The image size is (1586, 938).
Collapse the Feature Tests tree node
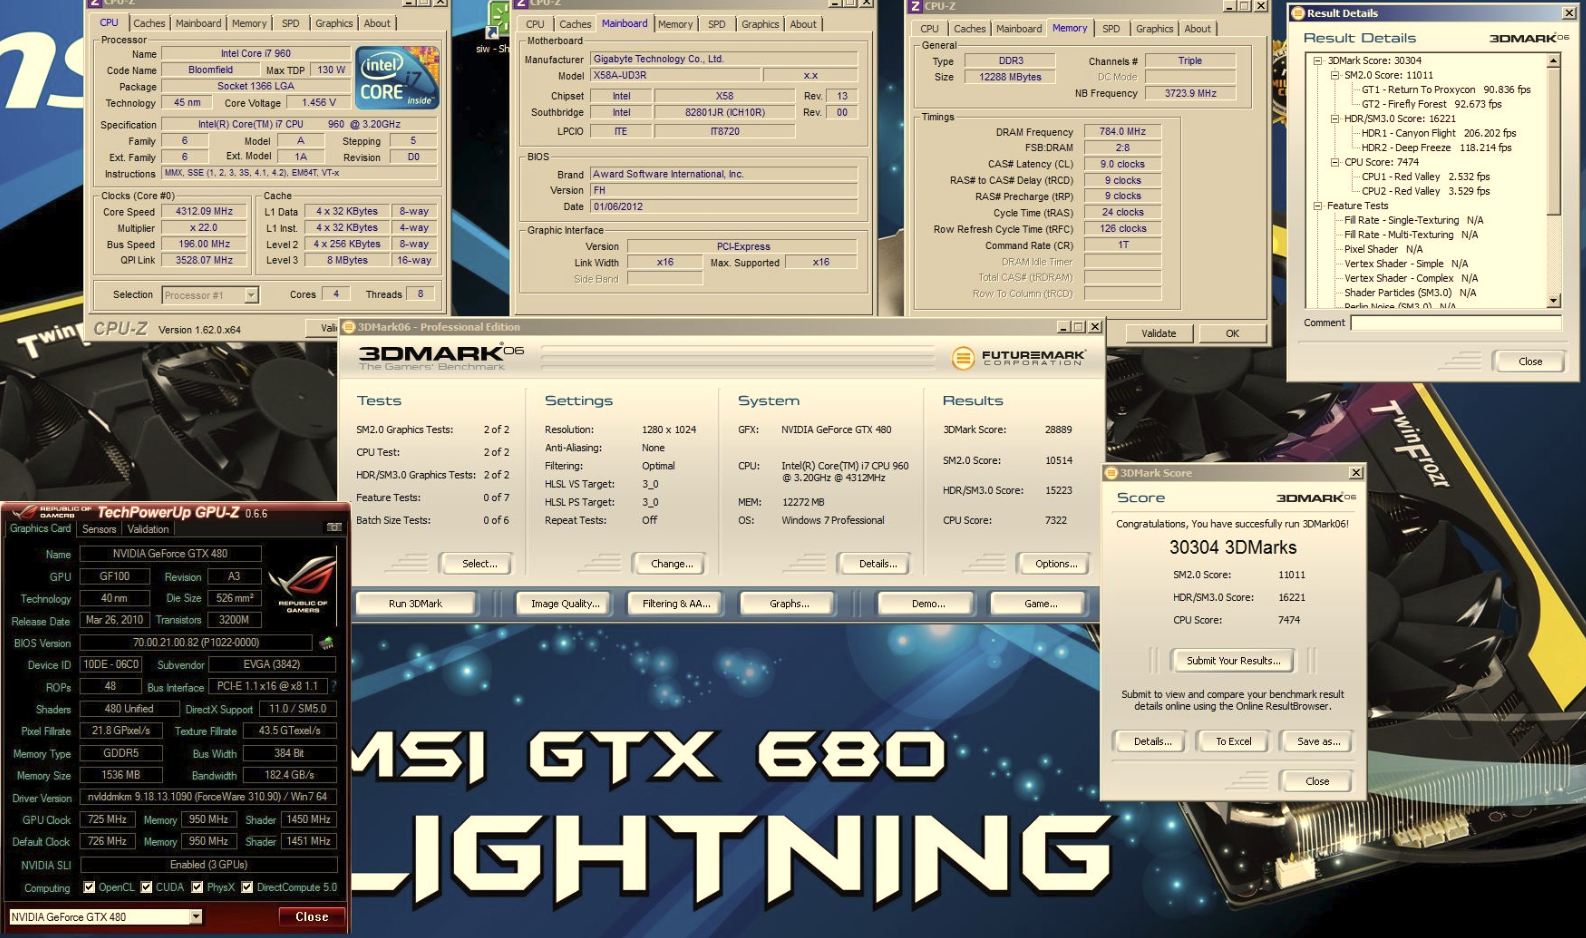click(x=1318, y=205)
